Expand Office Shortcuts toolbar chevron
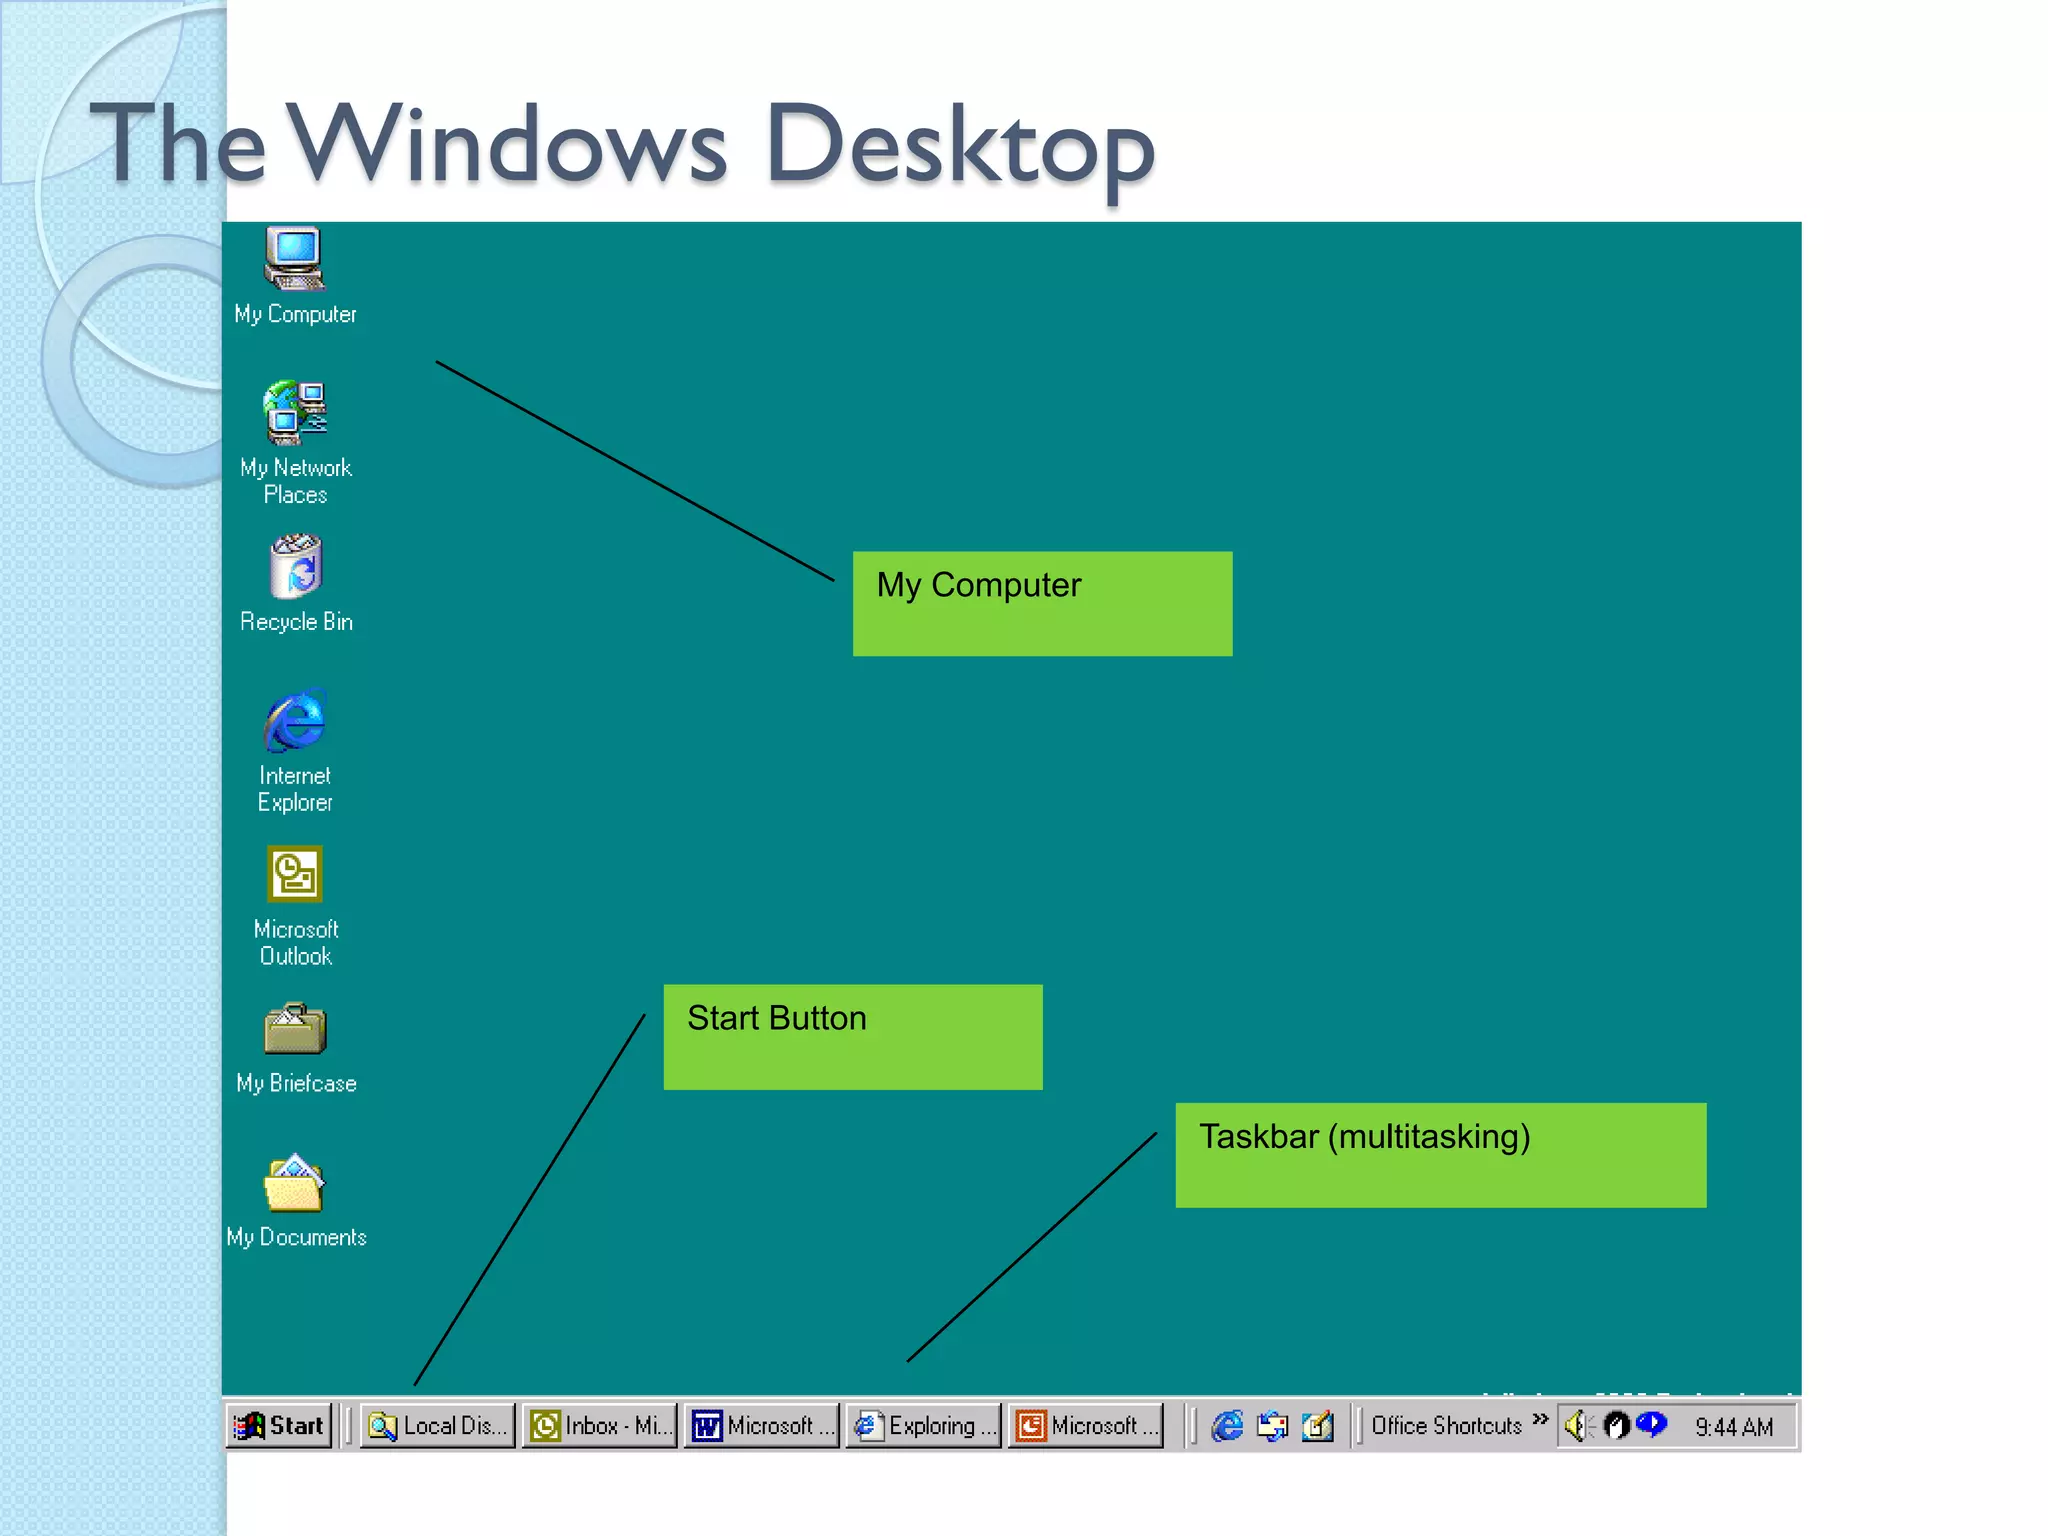Viewport: 2048px width, 1536px height. [1540, 1419]
